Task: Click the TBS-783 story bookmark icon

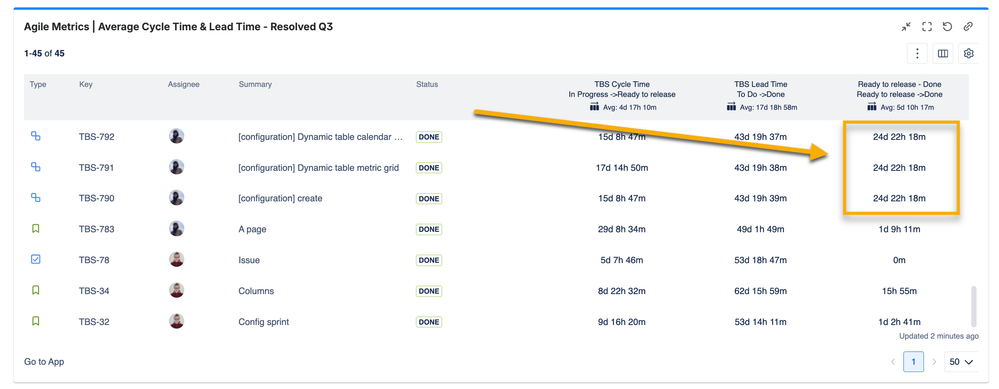Action: [36, 229]
